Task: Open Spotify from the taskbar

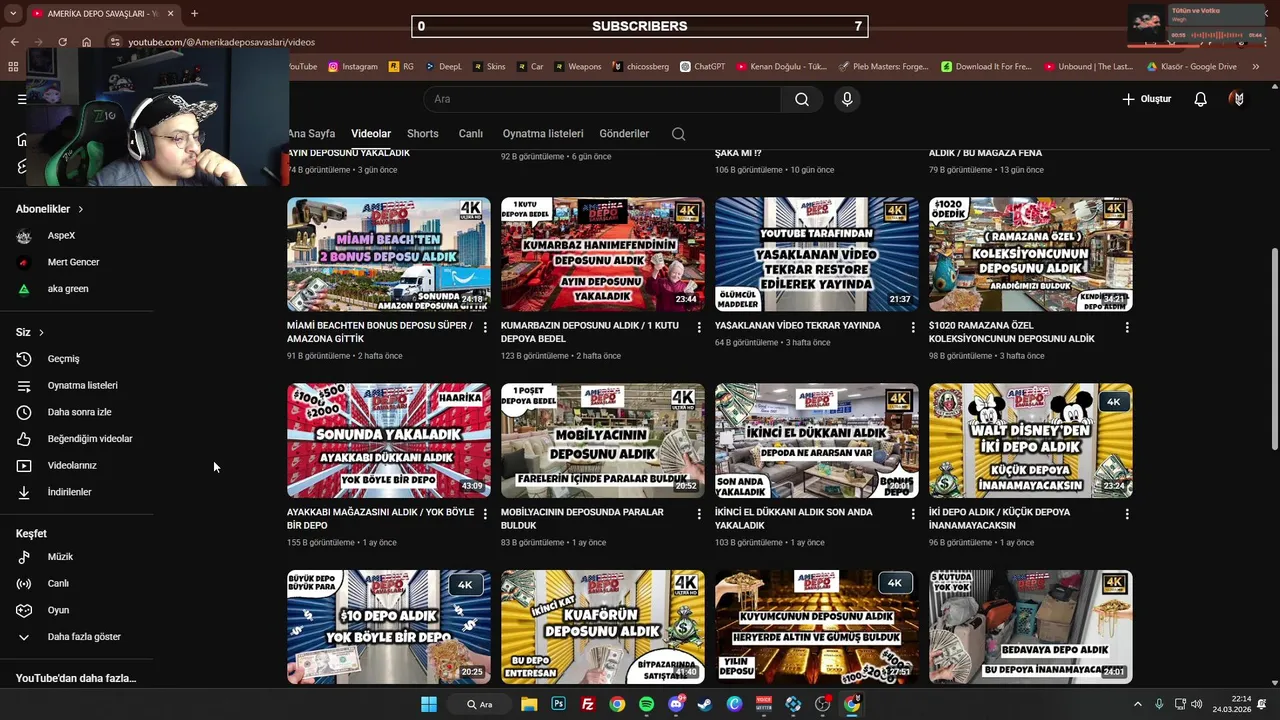Action: 646,704
